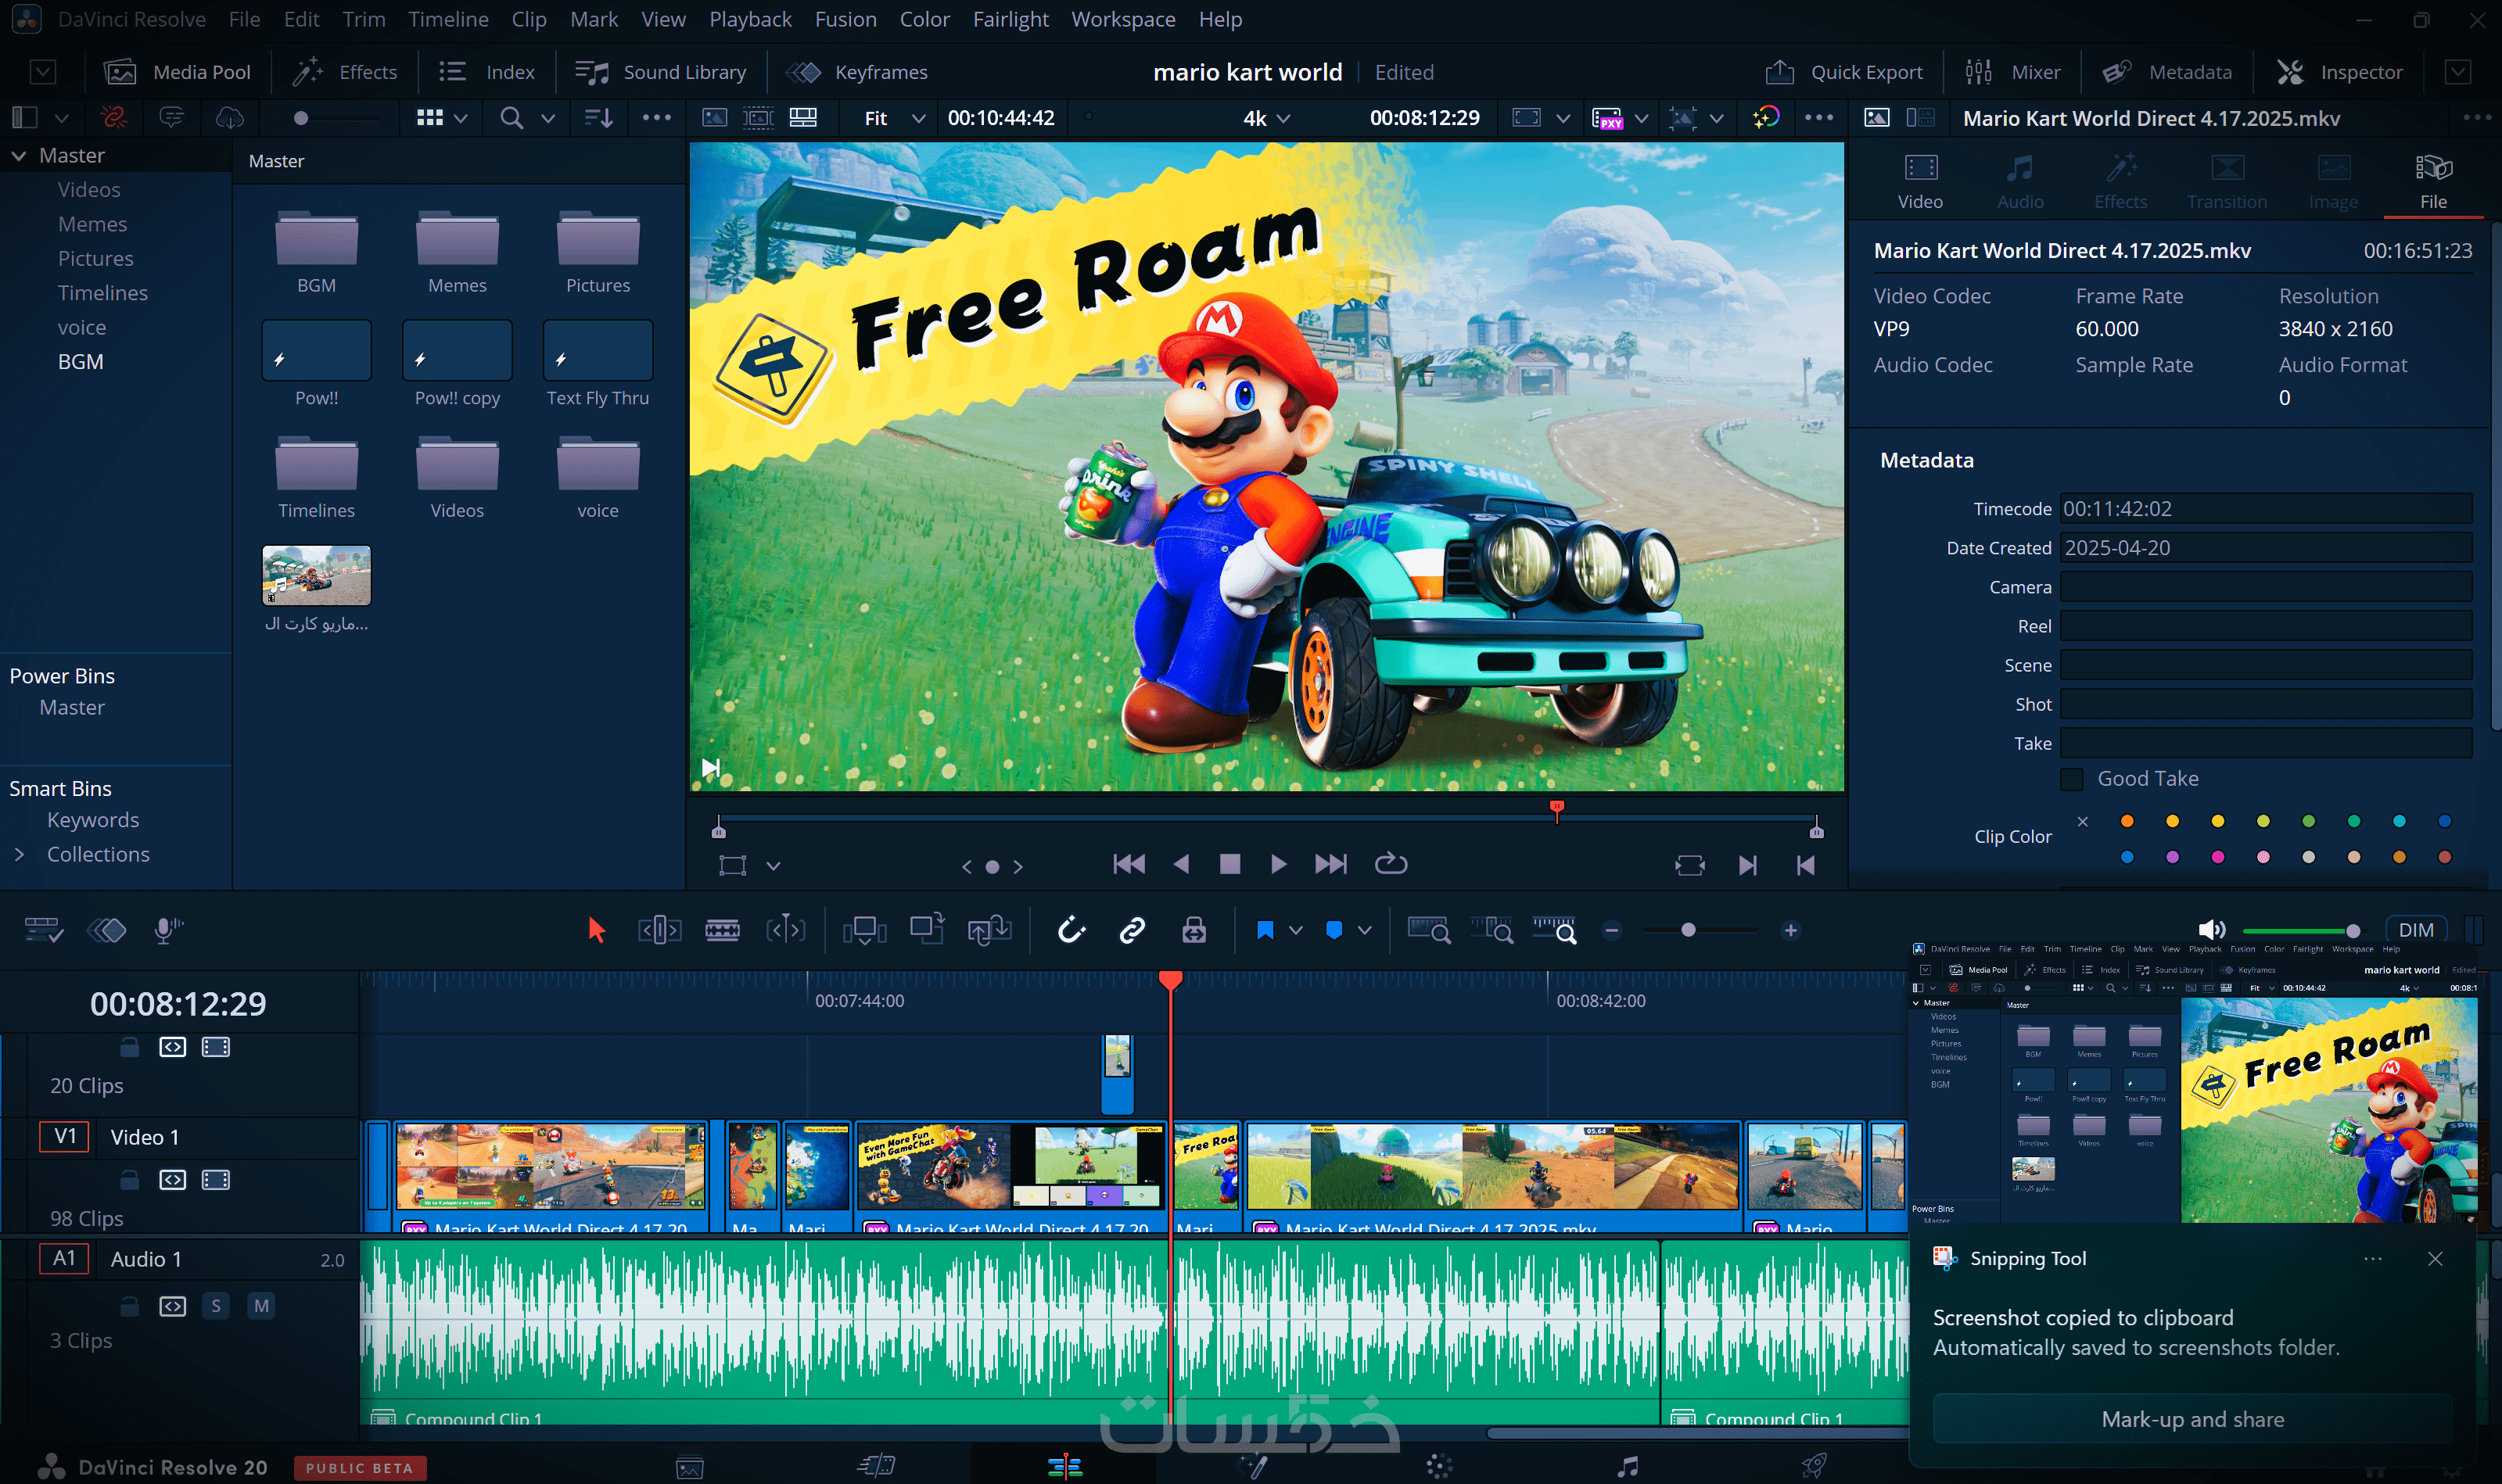Switch to the Video inspector tab
The height and width of the screenshot is (1484, 2502).
[1920, 181]
